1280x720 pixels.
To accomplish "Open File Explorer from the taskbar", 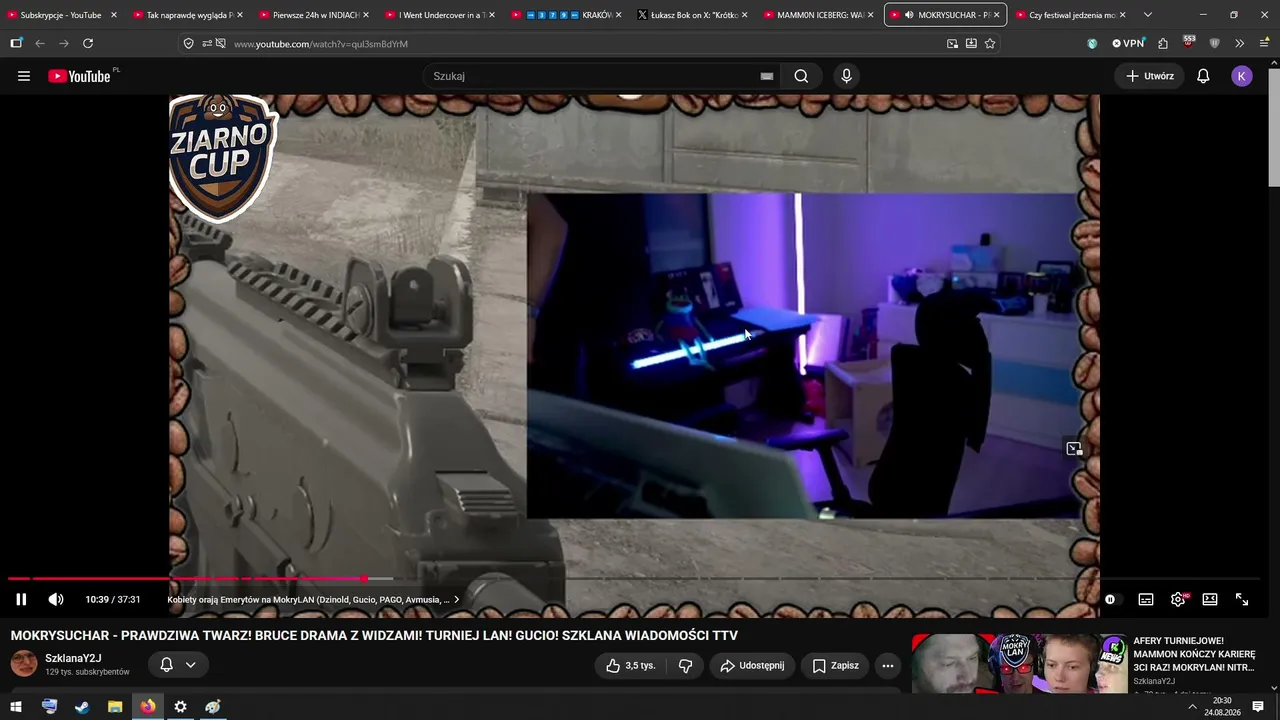I will [115, 707].
